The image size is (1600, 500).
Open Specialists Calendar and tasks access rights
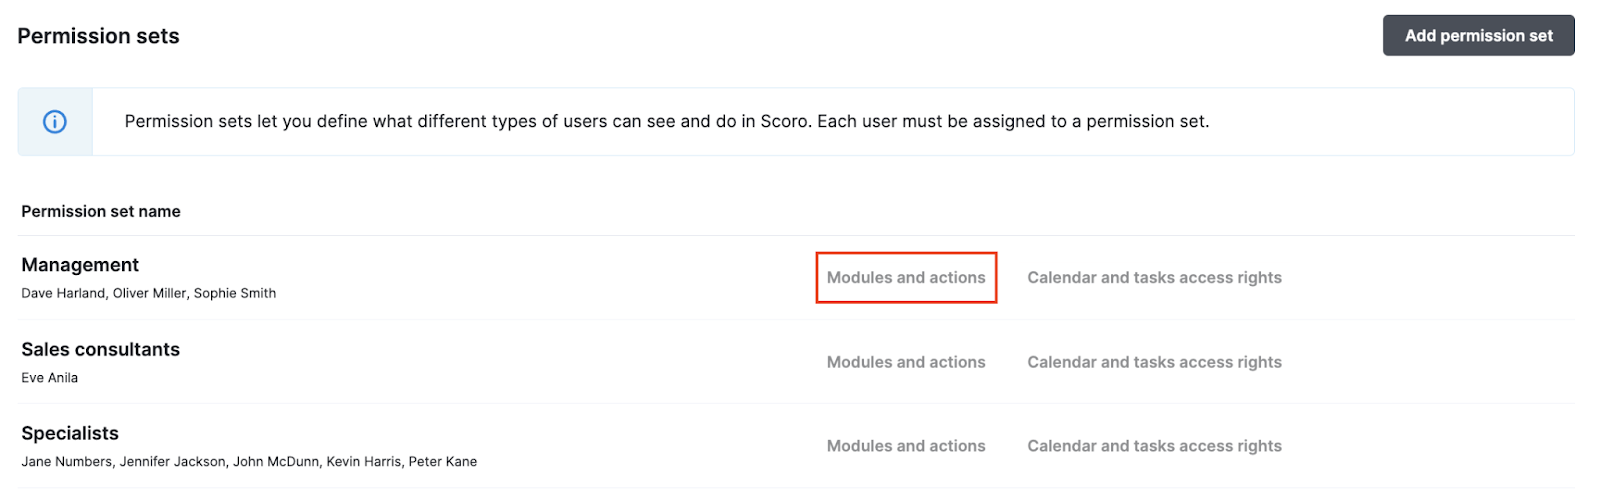pos(1154,446)
